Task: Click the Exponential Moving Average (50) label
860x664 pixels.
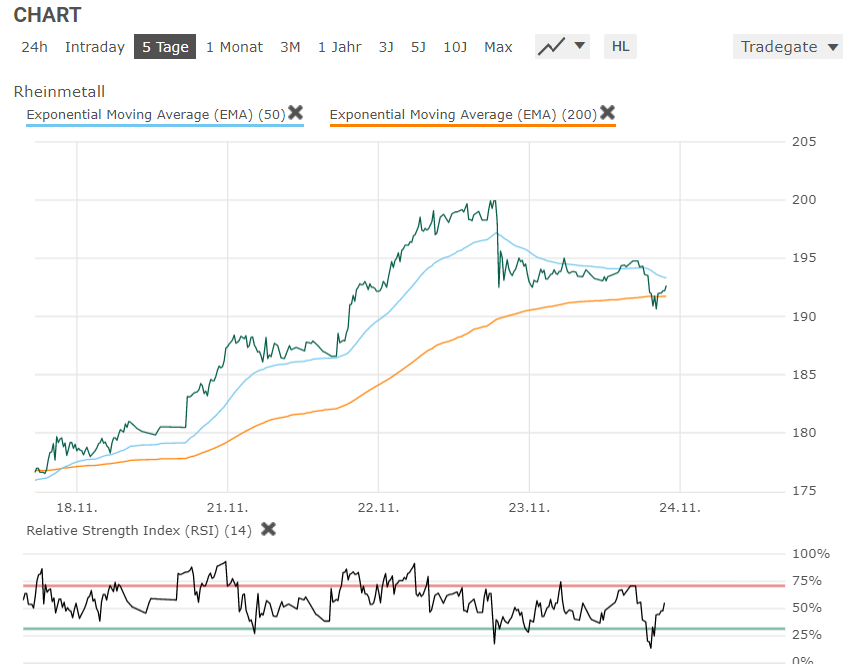Action: pos(155,114)
